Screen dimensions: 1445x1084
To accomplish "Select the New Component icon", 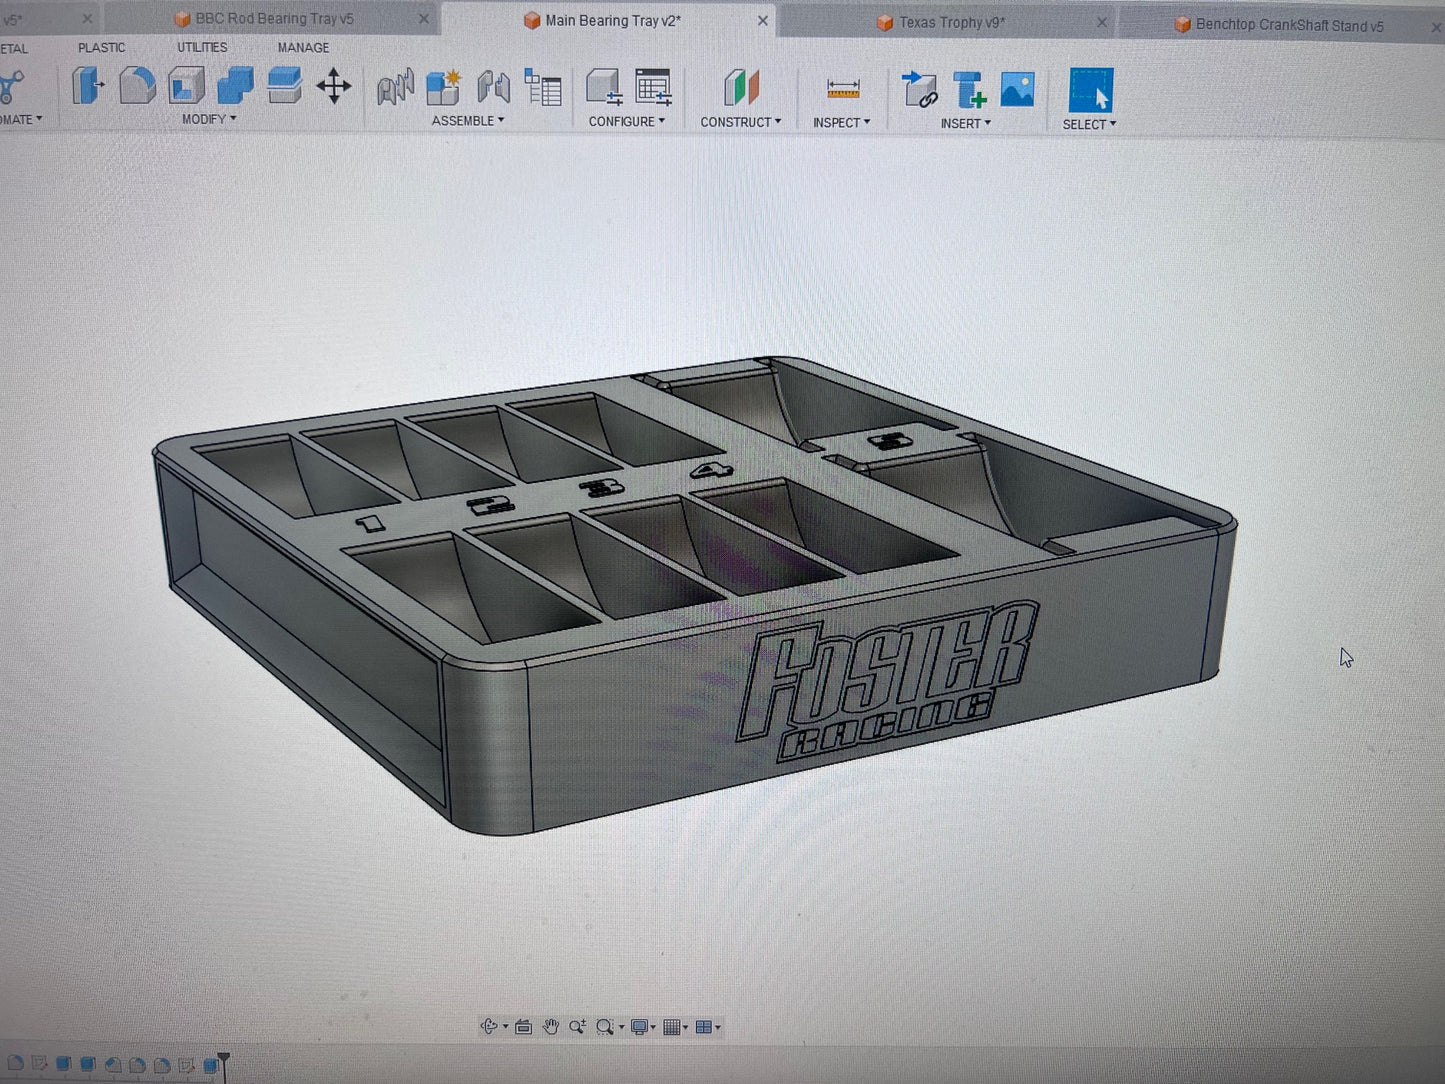I will [443, 88].
